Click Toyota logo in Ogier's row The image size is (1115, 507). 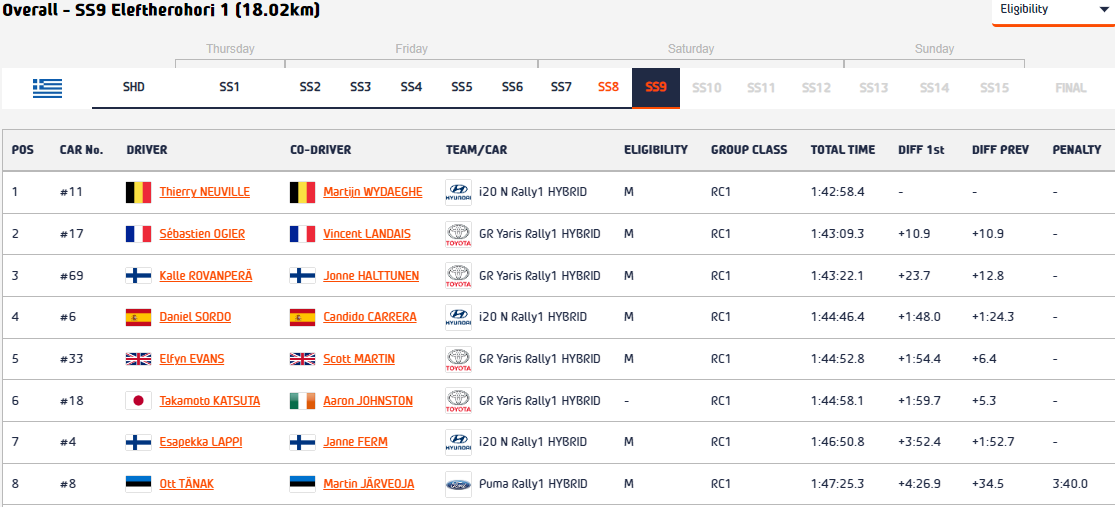458,234
